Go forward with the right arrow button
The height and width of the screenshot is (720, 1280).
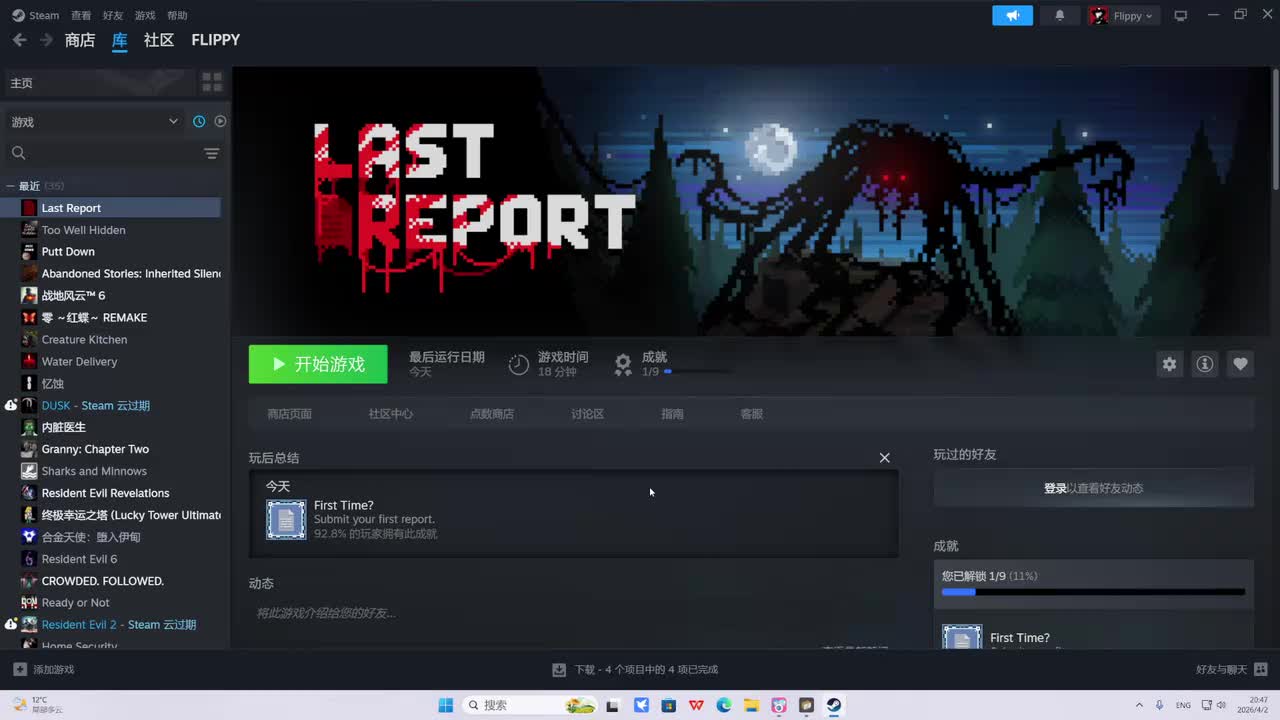point(46,40)
